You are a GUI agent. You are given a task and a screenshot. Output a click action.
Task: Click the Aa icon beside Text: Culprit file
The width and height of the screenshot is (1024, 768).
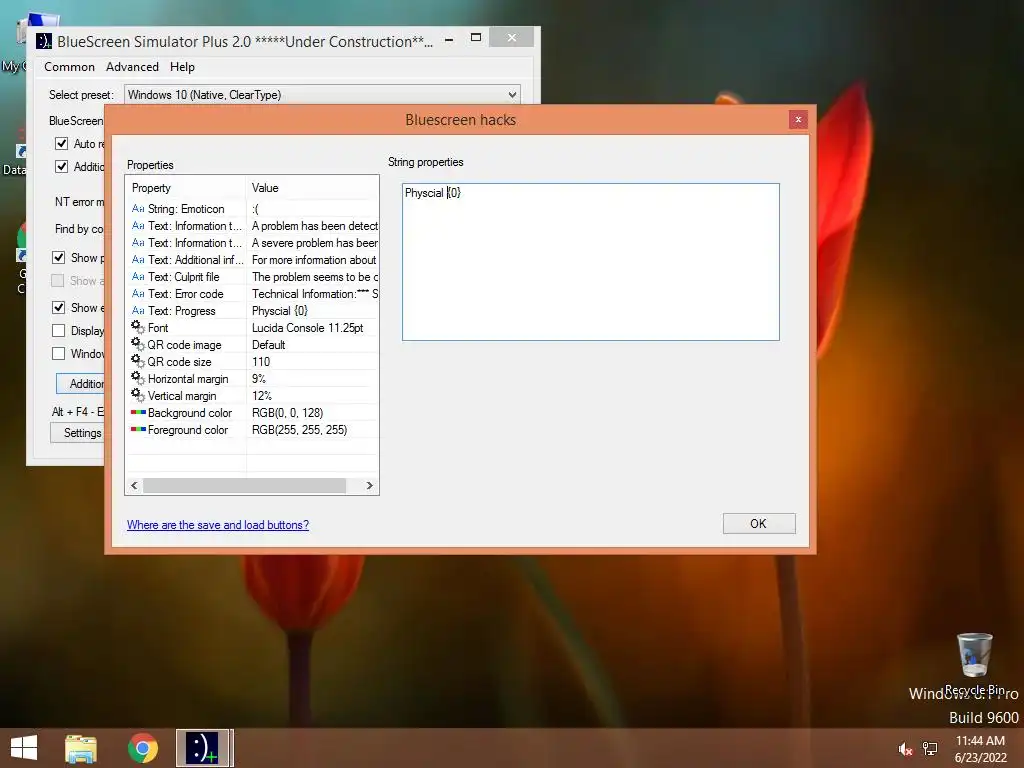138,277
